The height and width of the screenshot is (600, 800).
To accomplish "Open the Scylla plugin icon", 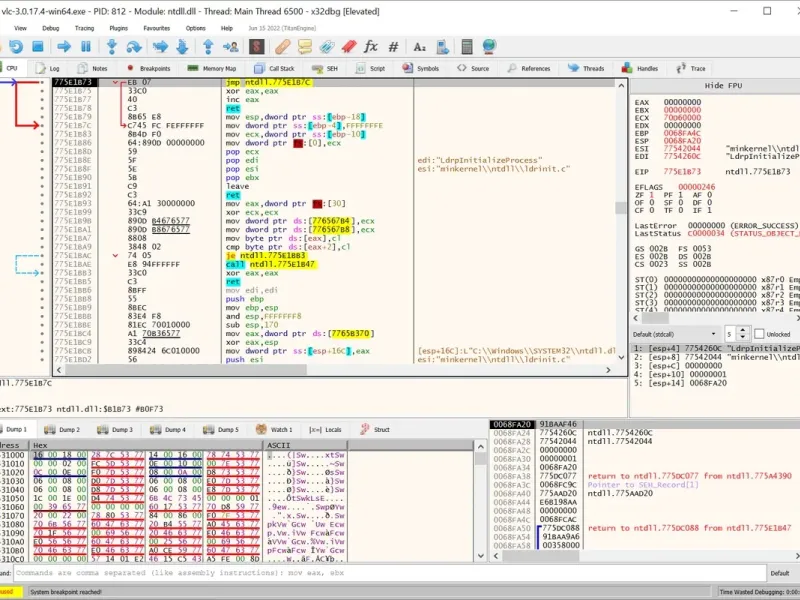I will pos(258,46).
